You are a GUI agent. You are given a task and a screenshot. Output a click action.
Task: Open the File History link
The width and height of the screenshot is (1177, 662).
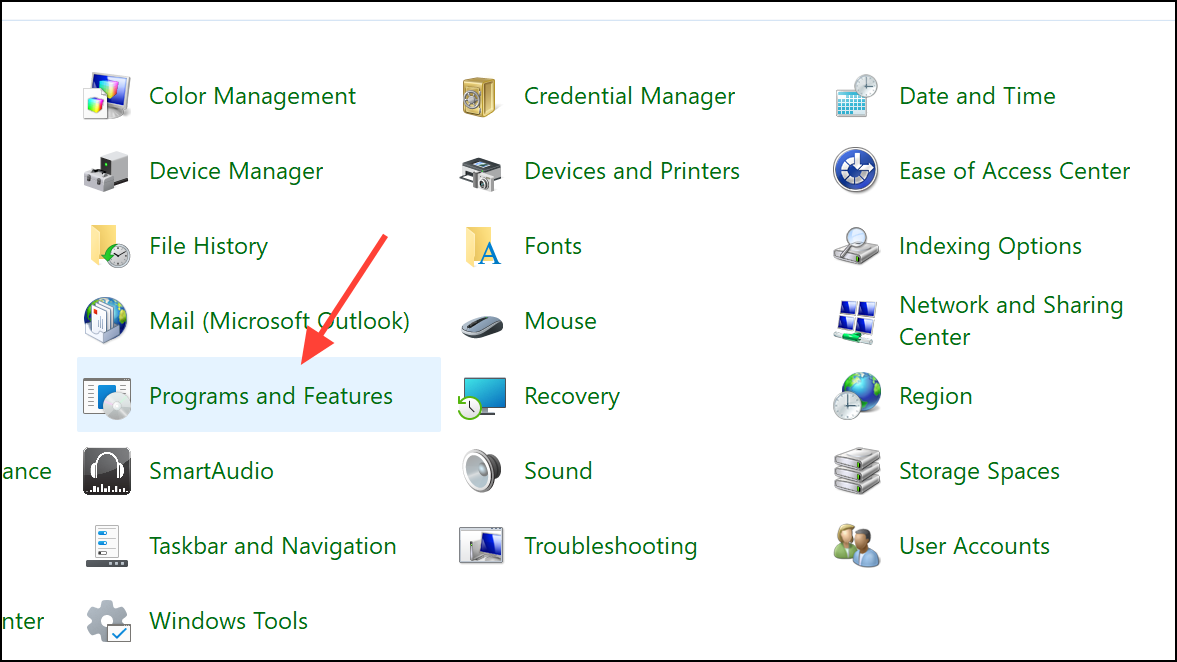point(208,245)
